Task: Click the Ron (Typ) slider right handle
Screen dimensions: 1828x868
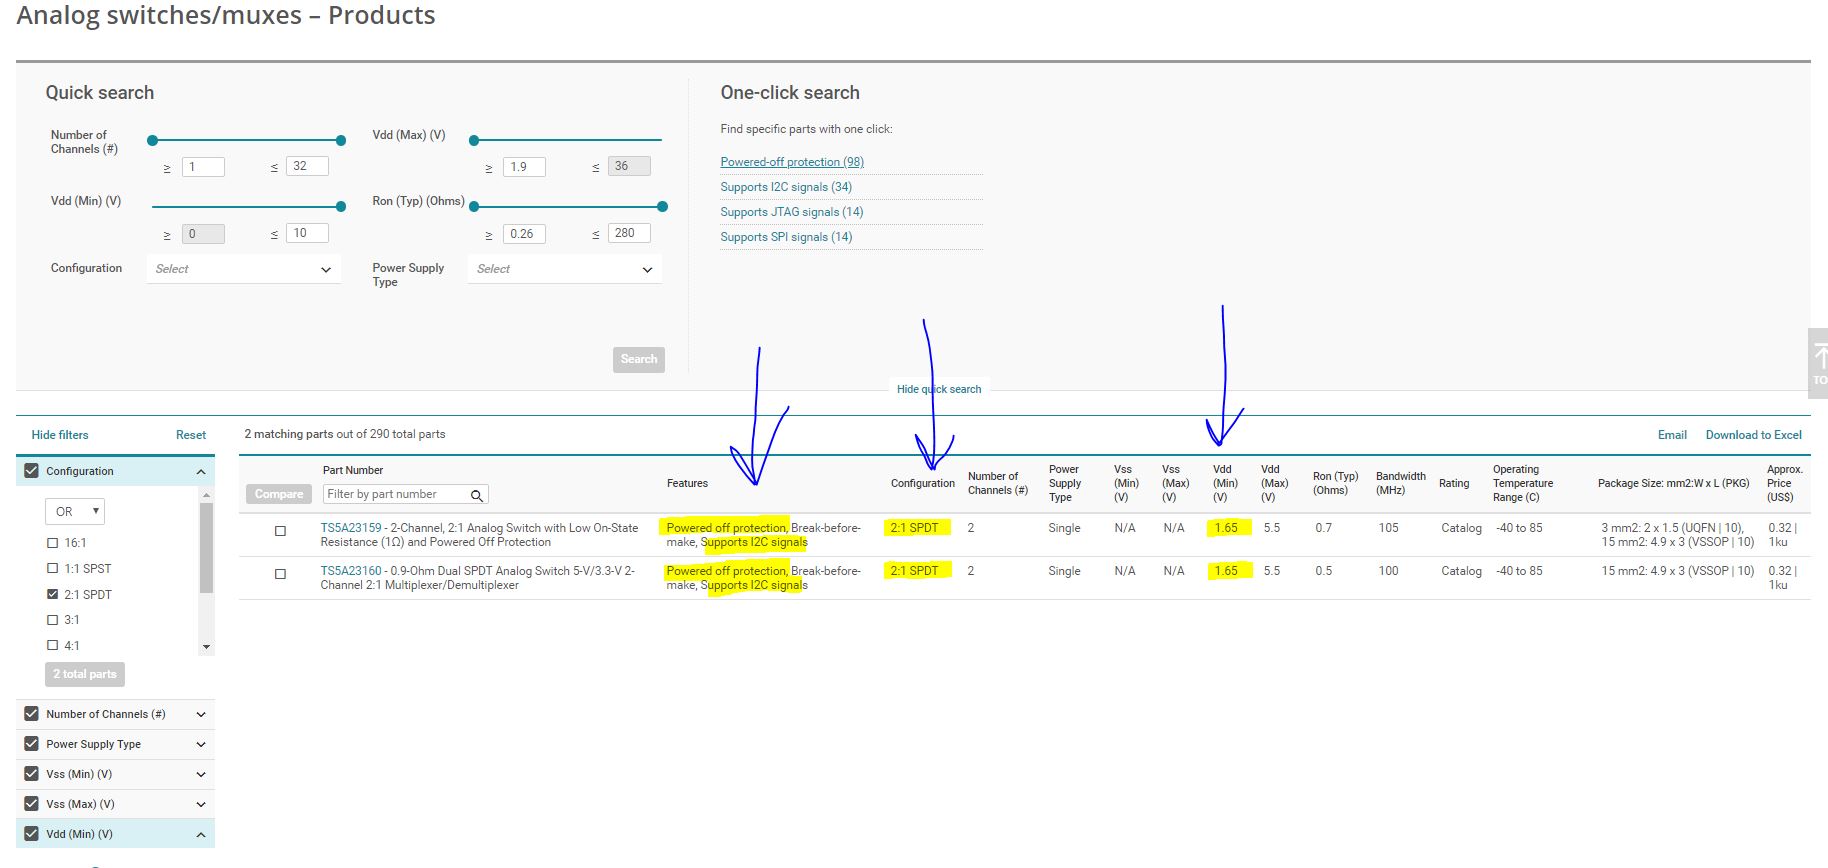Action: click(662, 207)
